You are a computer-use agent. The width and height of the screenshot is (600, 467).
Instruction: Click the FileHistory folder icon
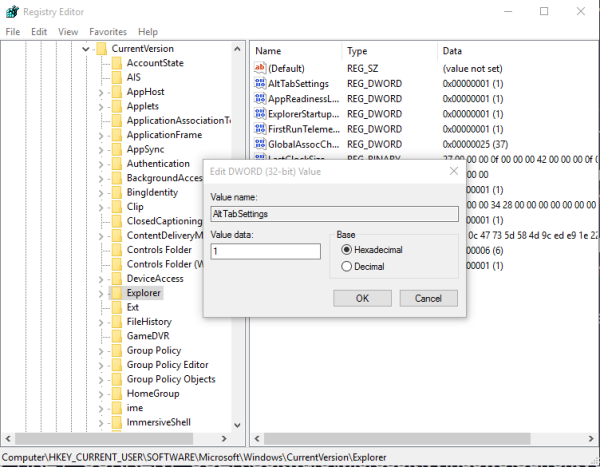coord(117,322)
